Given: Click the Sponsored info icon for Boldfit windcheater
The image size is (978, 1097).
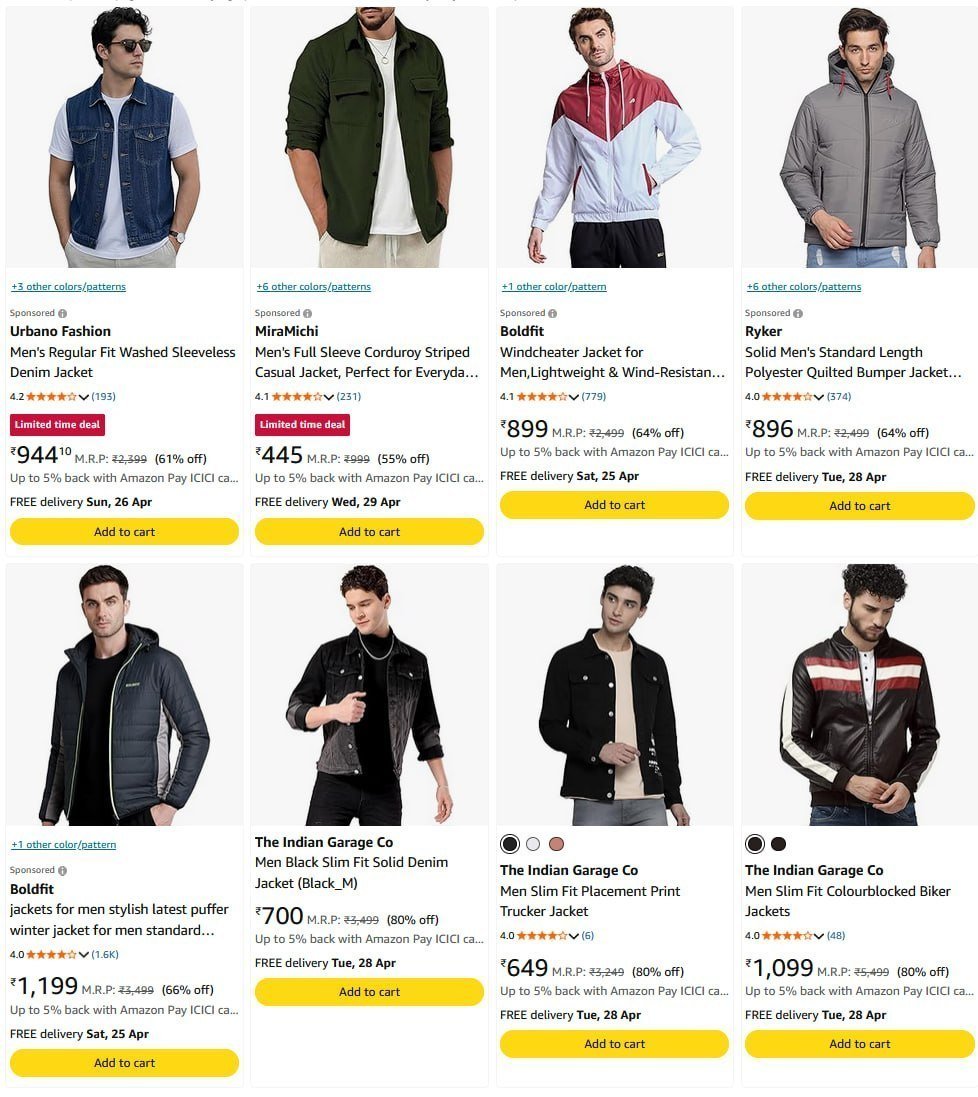Looking at the screenshot, I should (553, 313).
